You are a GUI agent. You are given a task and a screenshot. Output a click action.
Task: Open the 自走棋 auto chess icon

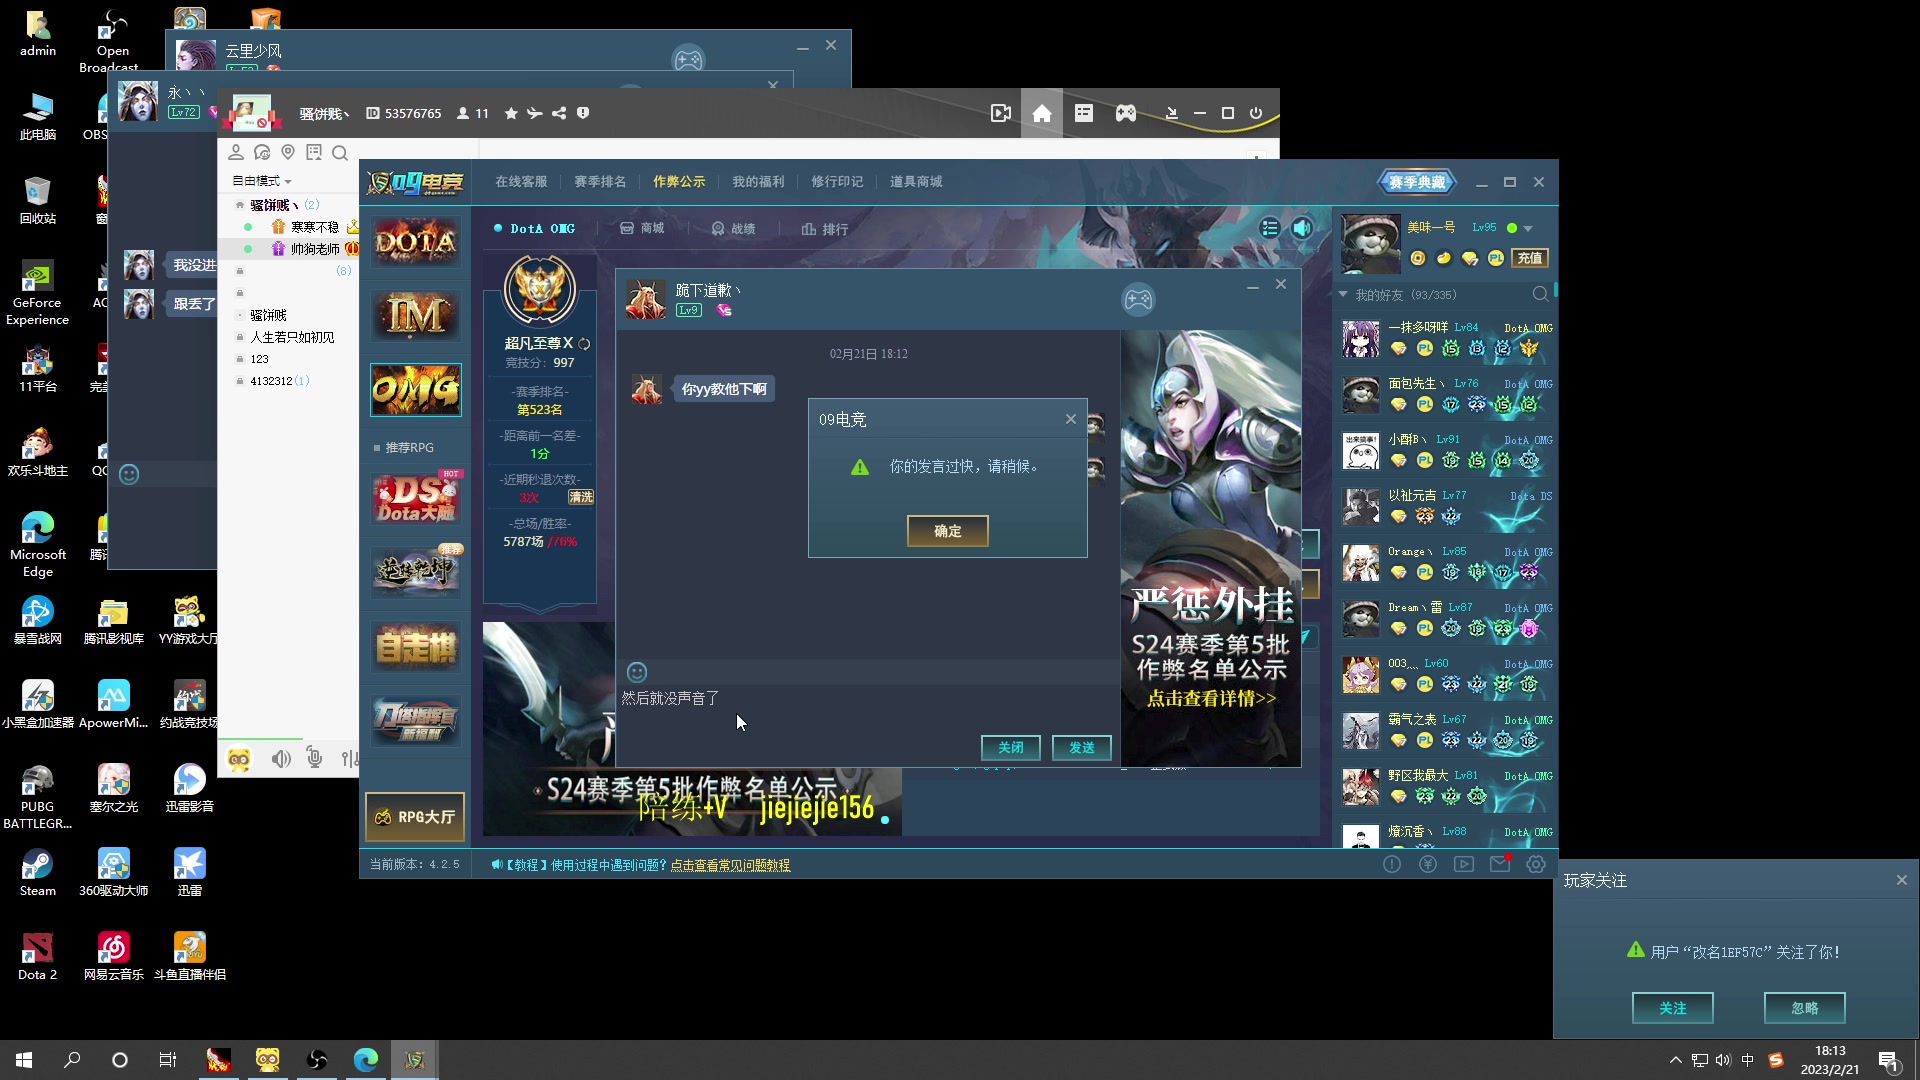[x=415, y=647]
